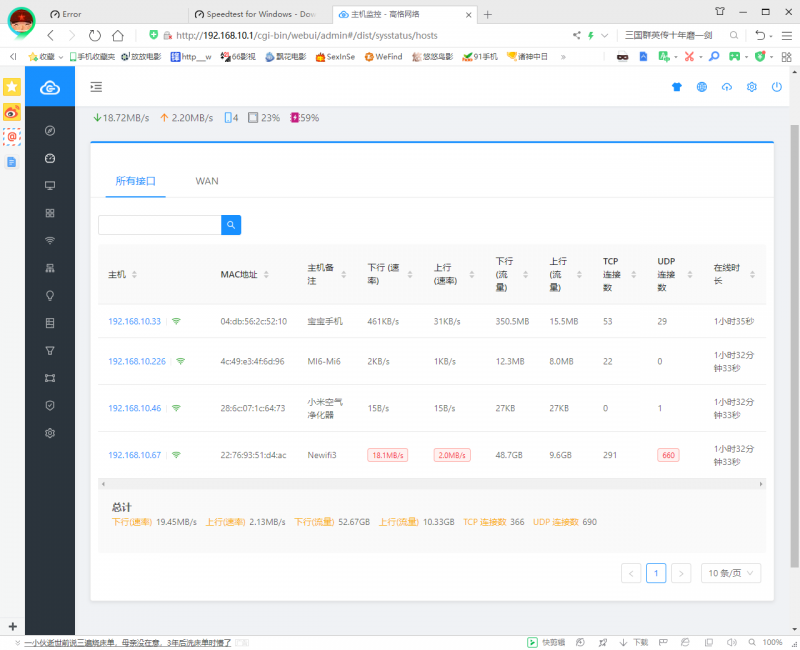Click the blue search magnifier button
This screenshot has width=800, height=650.
pyautogui.click(x=231, y=225)
